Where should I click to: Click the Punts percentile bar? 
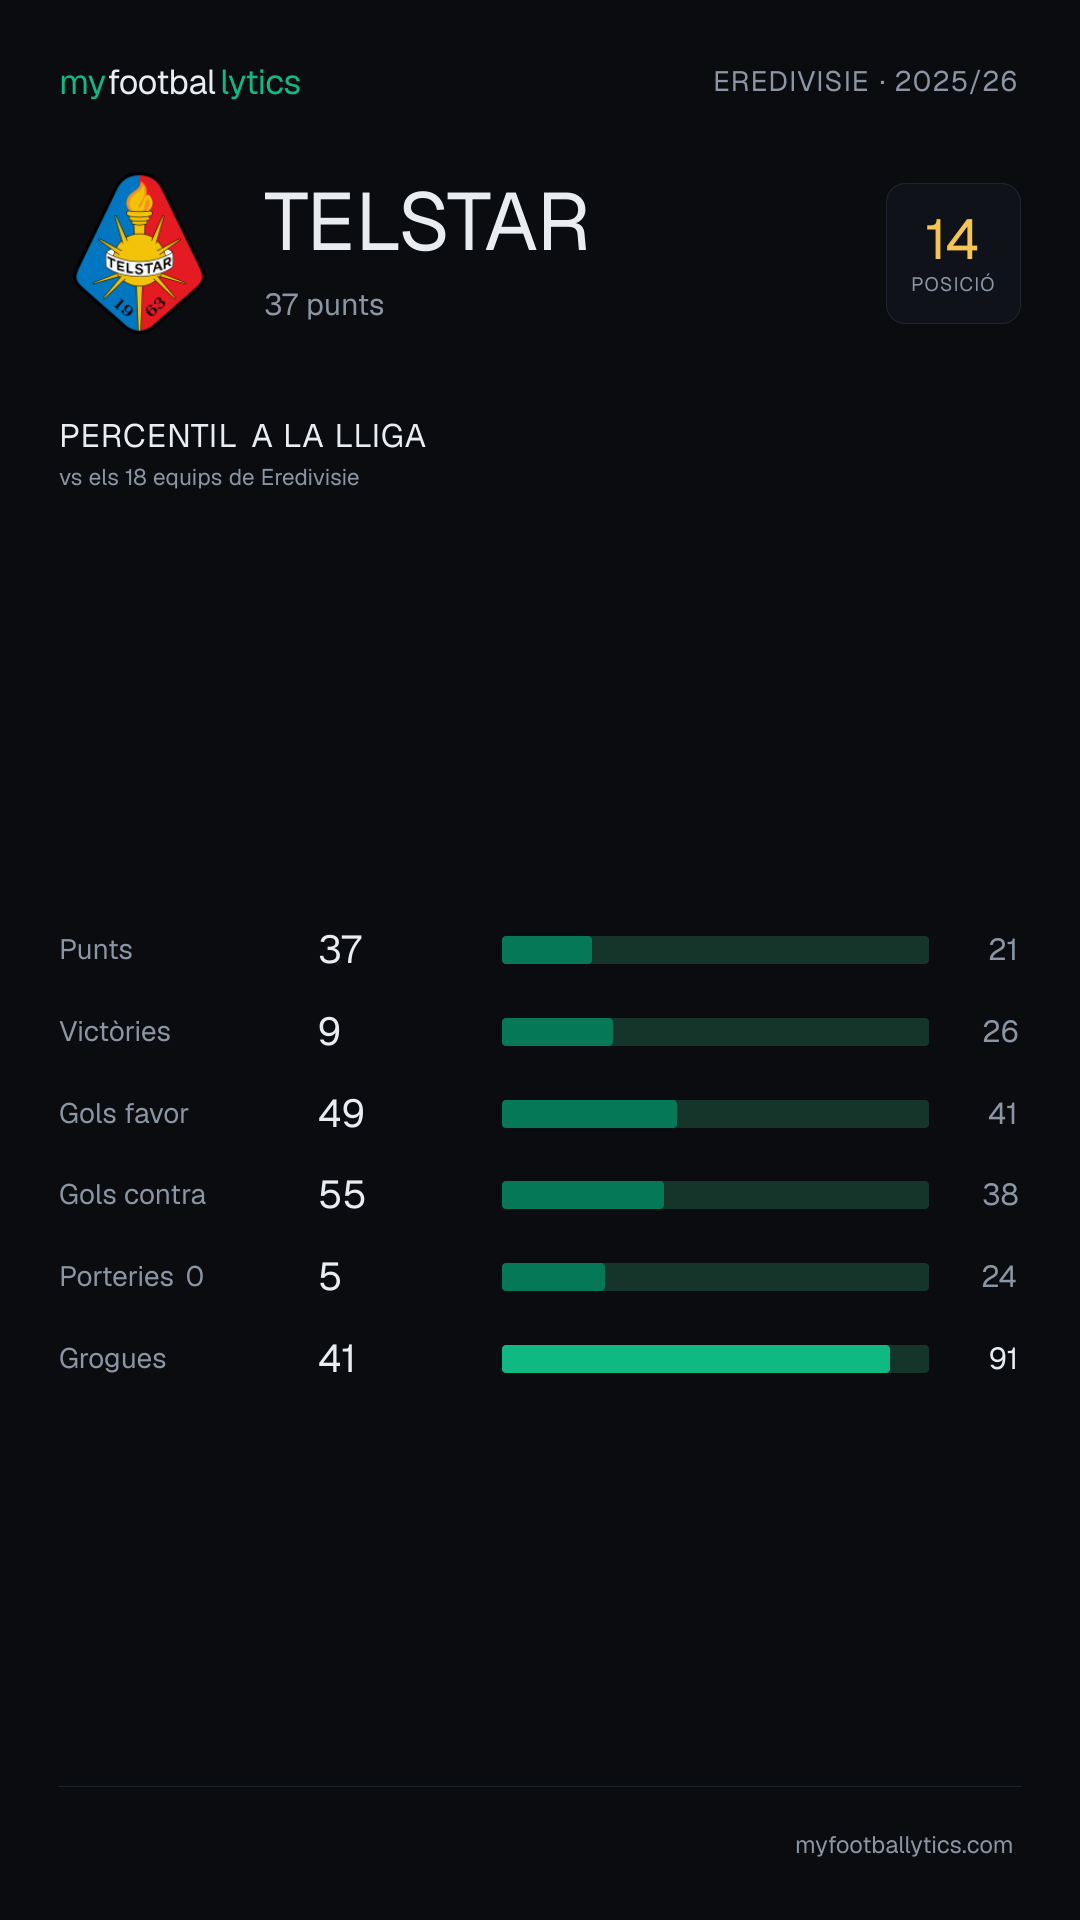tap(715, 950)
